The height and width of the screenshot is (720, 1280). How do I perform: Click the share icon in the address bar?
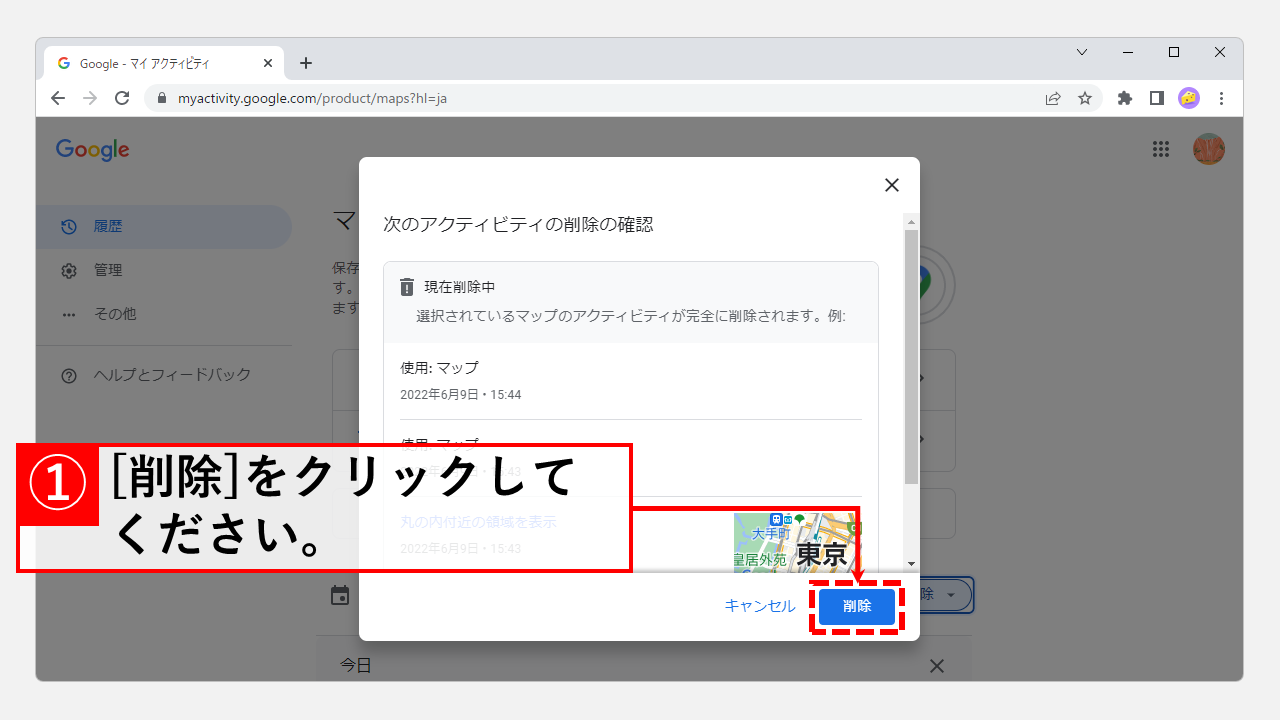(1053, 98)
